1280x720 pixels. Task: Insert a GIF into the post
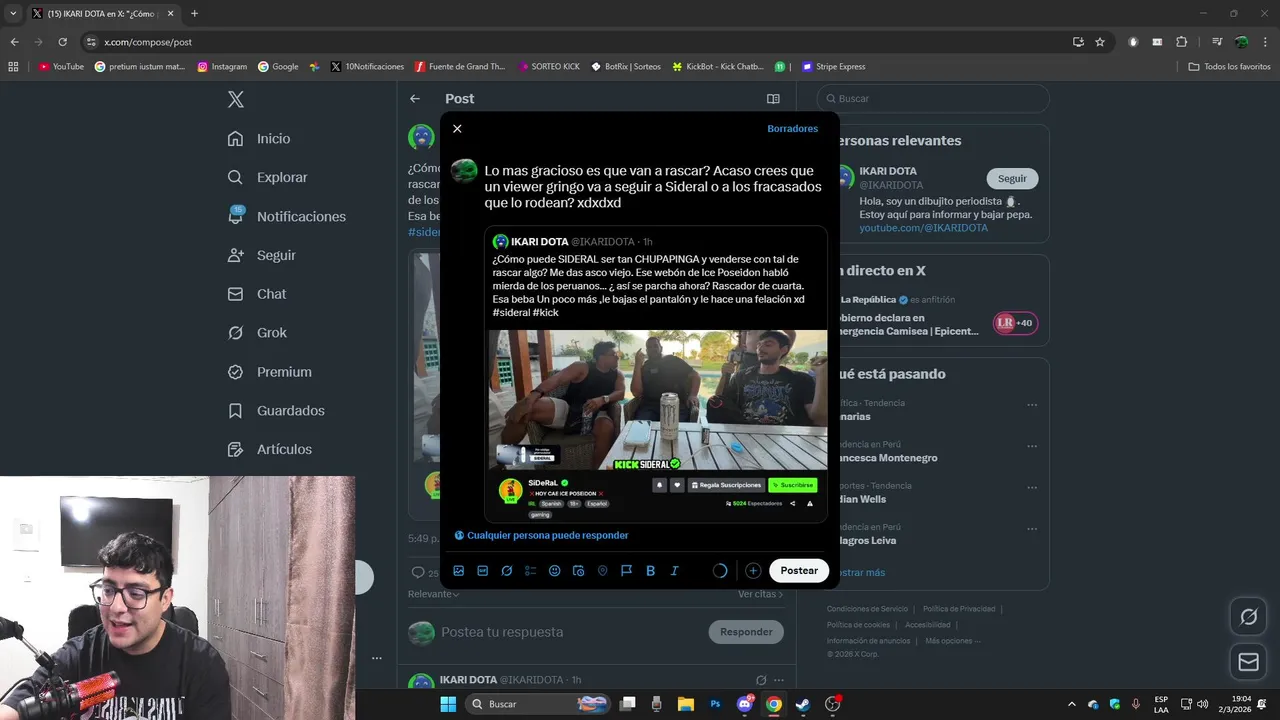coord(483,571)
